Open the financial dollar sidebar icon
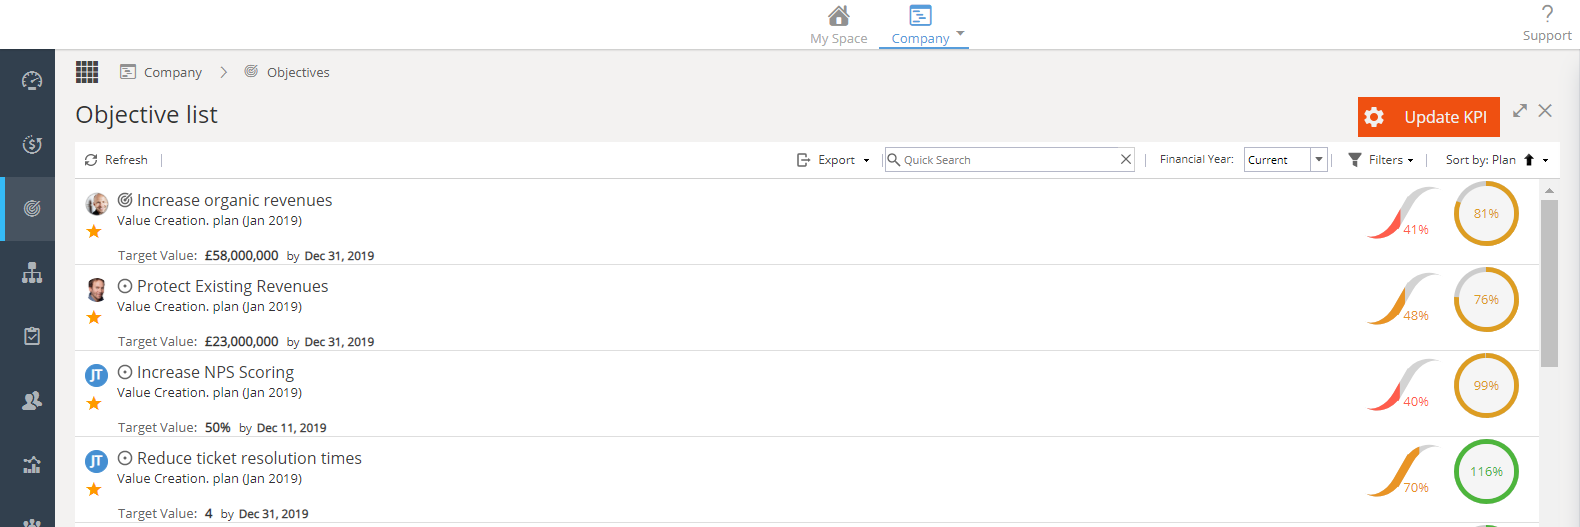1580x527 pixels. pyautogui.click(x=32, y=145)
